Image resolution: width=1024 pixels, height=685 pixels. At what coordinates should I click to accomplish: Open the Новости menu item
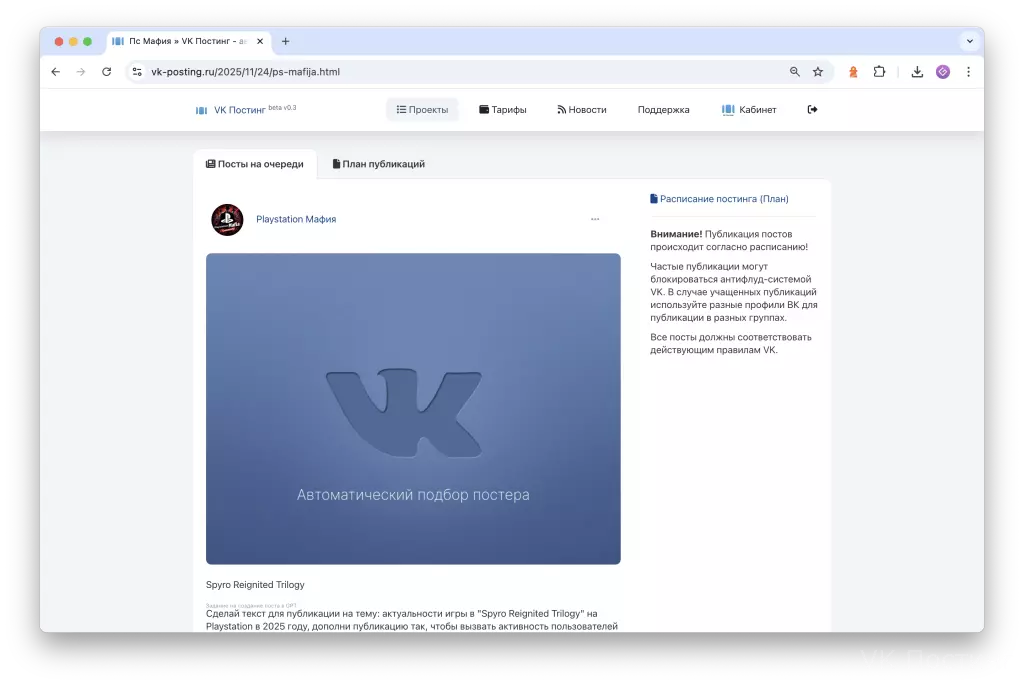pyautogui.click(x=581, y=110)
